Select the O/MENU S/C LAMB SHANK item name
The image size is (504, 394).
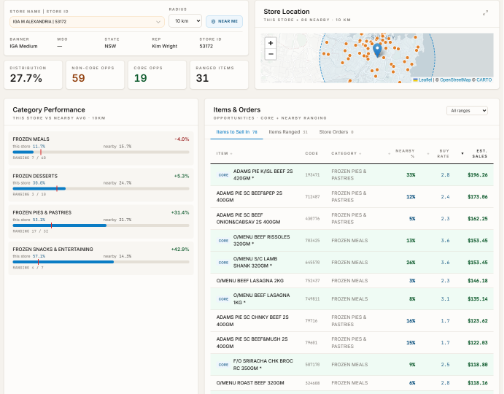pyautogui.click(x=255, y=262)
